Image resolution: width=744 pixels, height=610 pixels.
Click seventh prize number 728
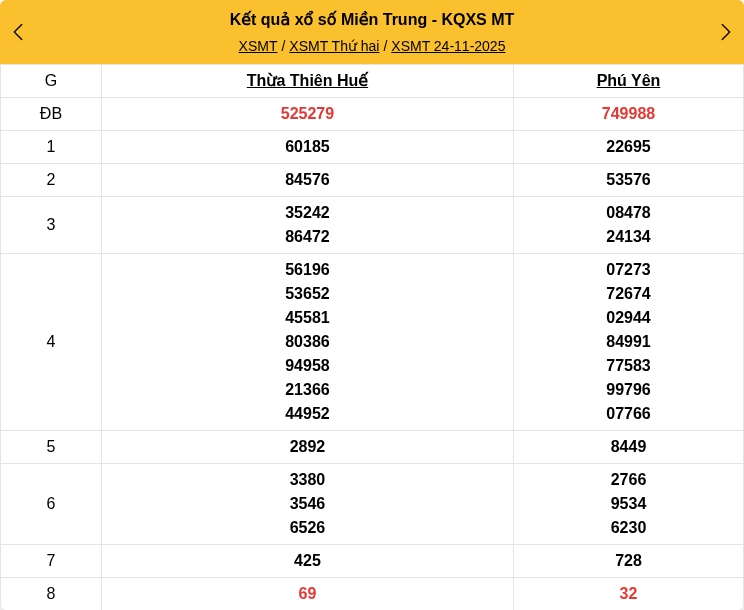628,561
